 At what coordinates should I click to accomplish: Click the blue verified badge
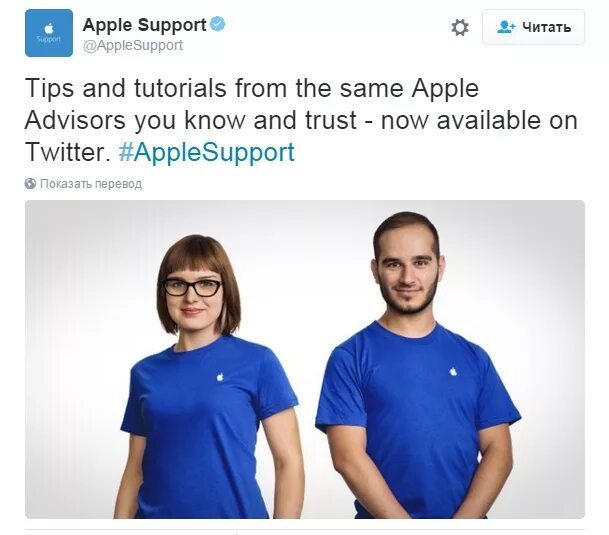(218, 24)
